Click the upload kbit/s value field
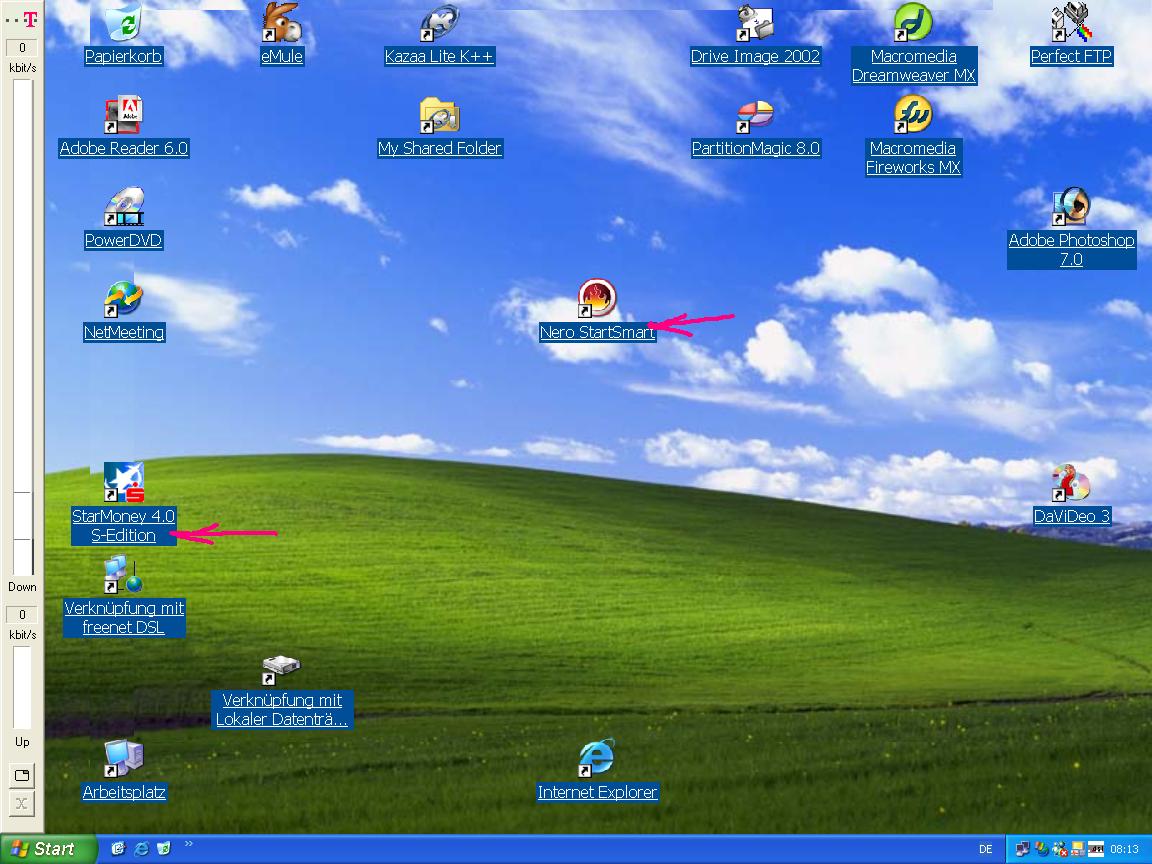The height and width of the screenshot is (864, 1152). pyautogui.click(x=22, y=614)
